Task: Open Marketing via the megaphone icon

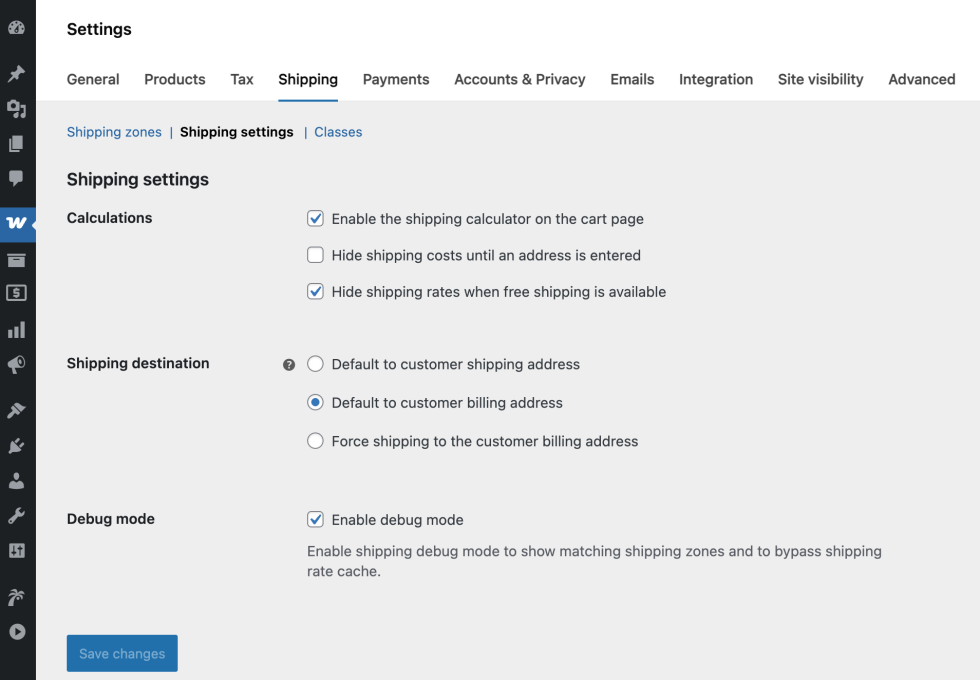Action: click(x=16, y=365)
